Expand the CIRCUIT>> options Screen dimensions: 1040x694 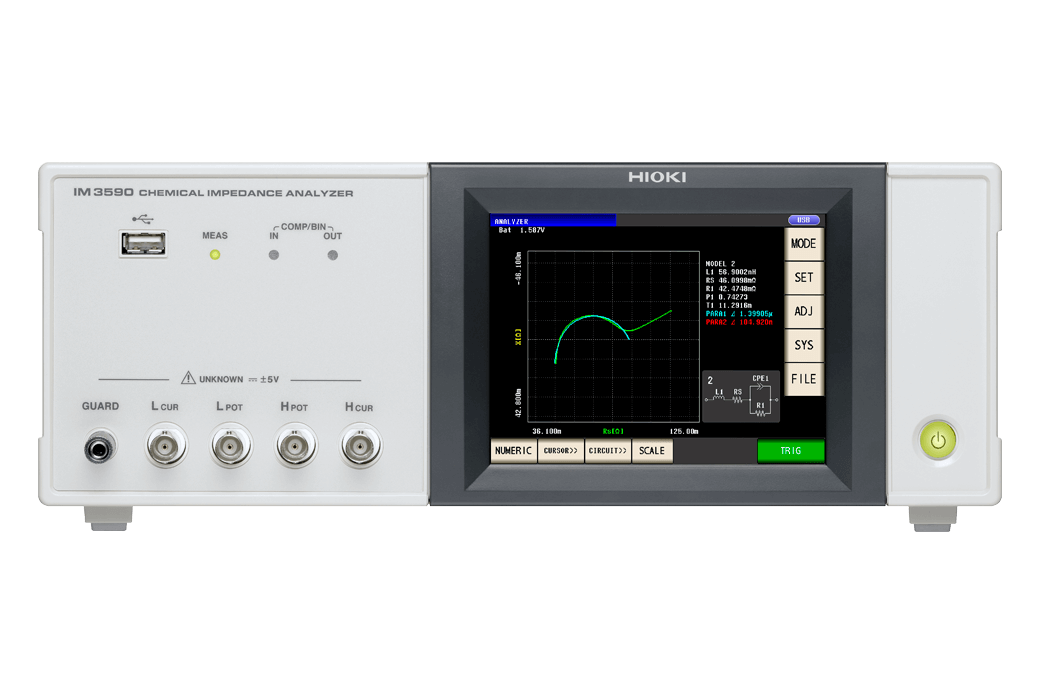(x=608, y=451)
